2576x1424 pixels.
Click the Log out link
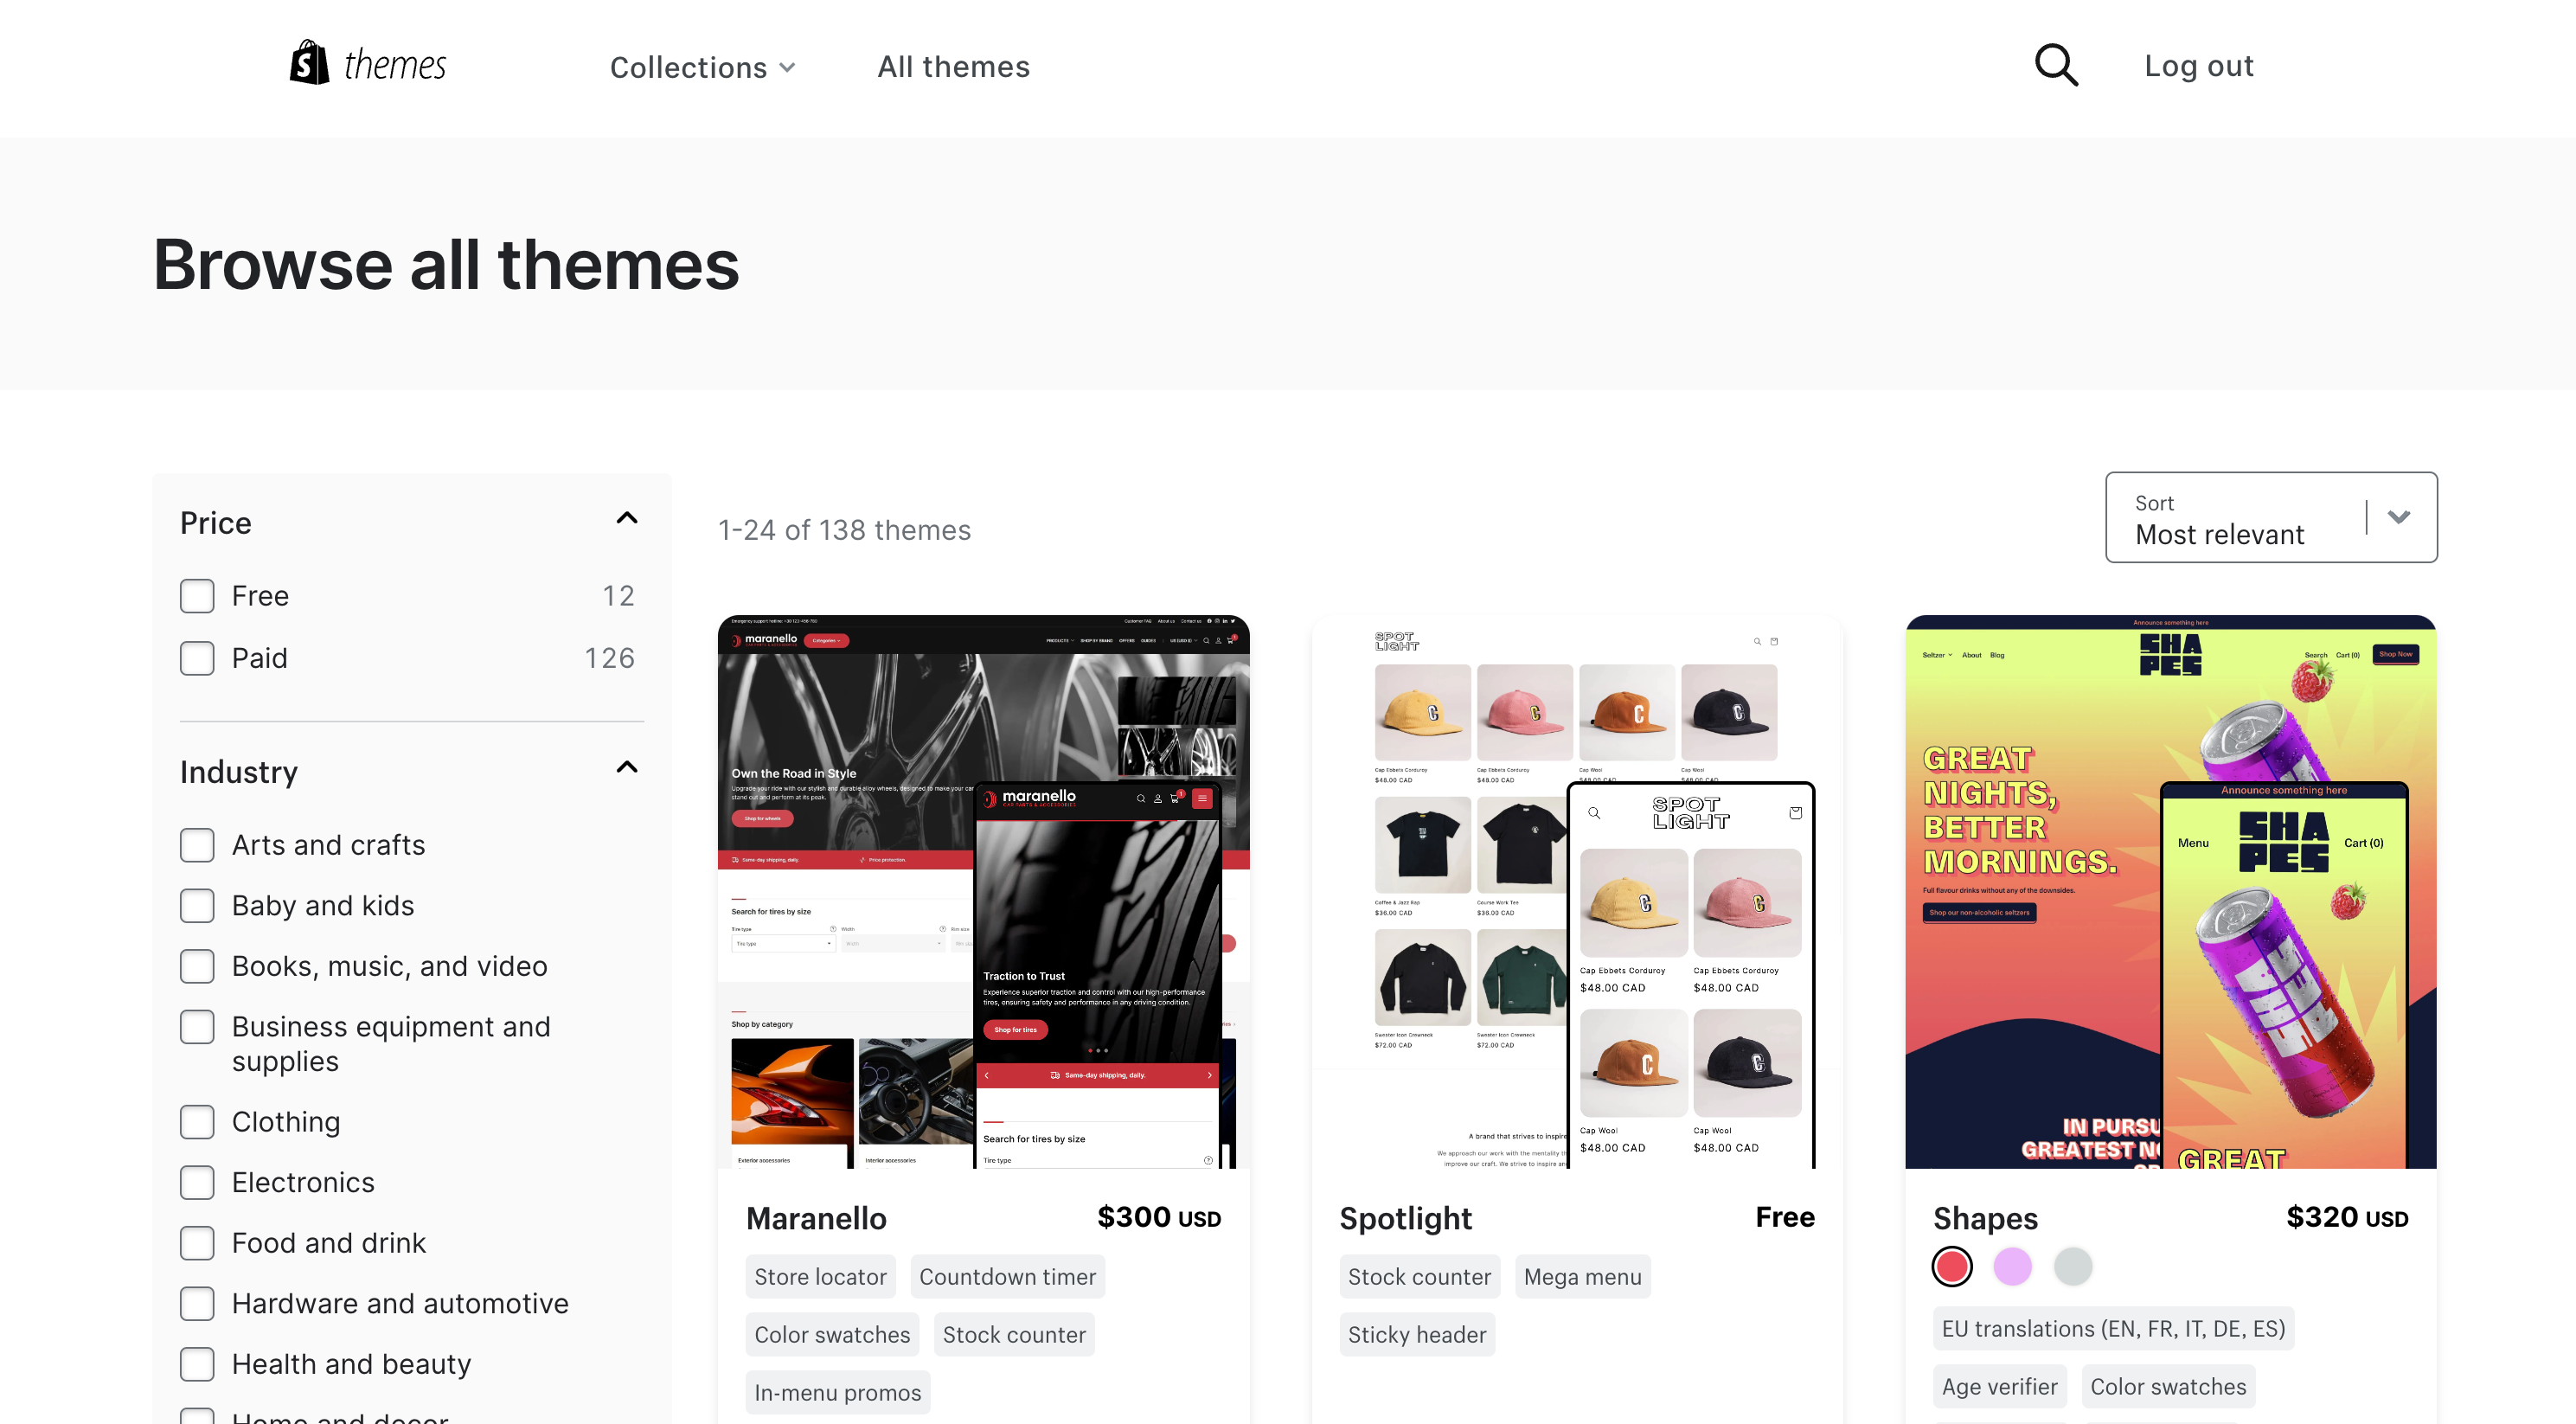[2198, 66]
